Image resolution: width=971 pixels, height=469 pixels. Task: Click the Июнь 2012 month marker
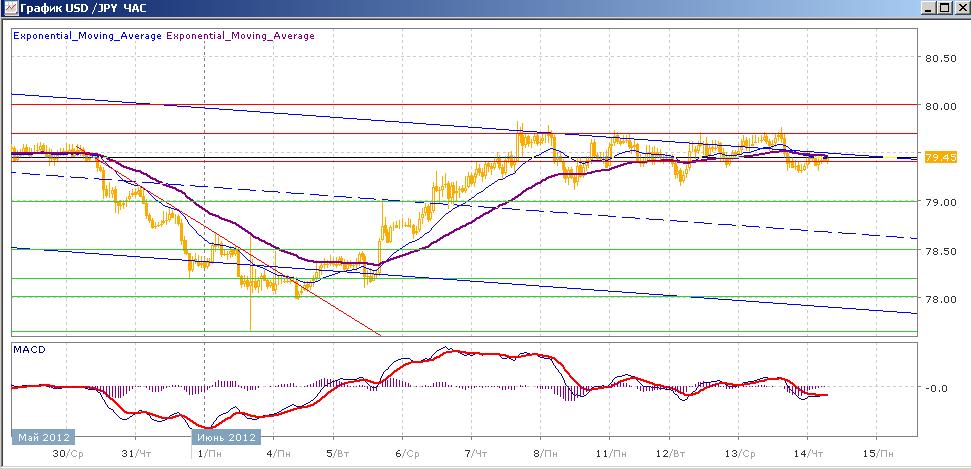tap(226, 437)
